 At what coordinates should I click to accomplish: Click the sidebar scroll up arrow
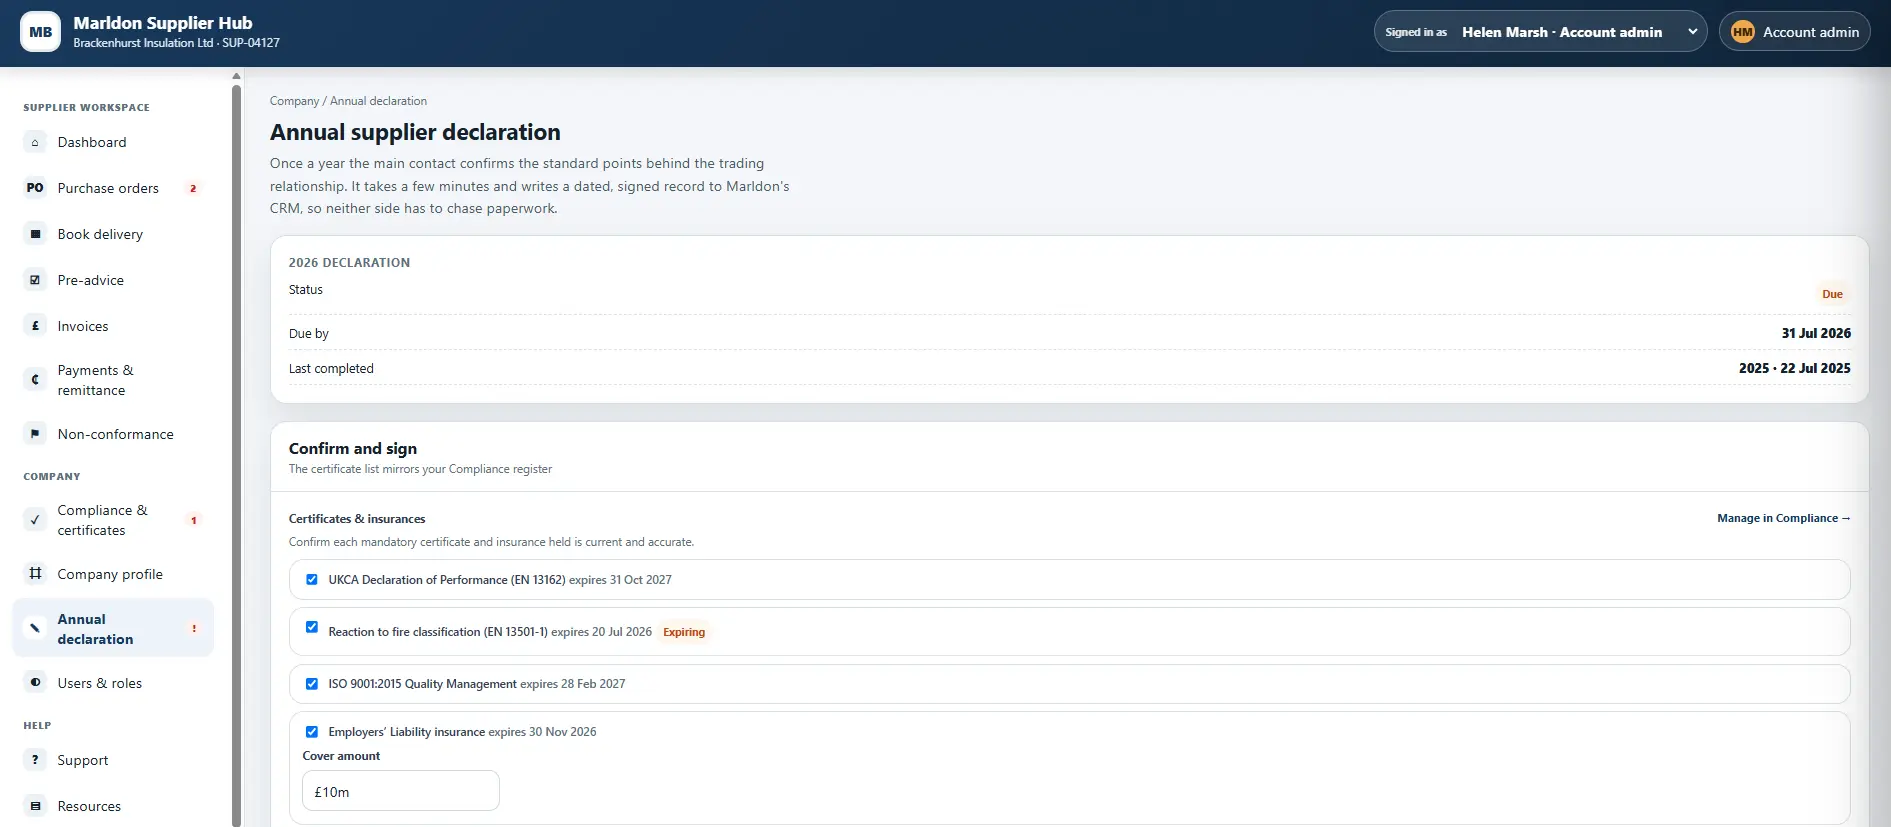(x=236, y=76)
